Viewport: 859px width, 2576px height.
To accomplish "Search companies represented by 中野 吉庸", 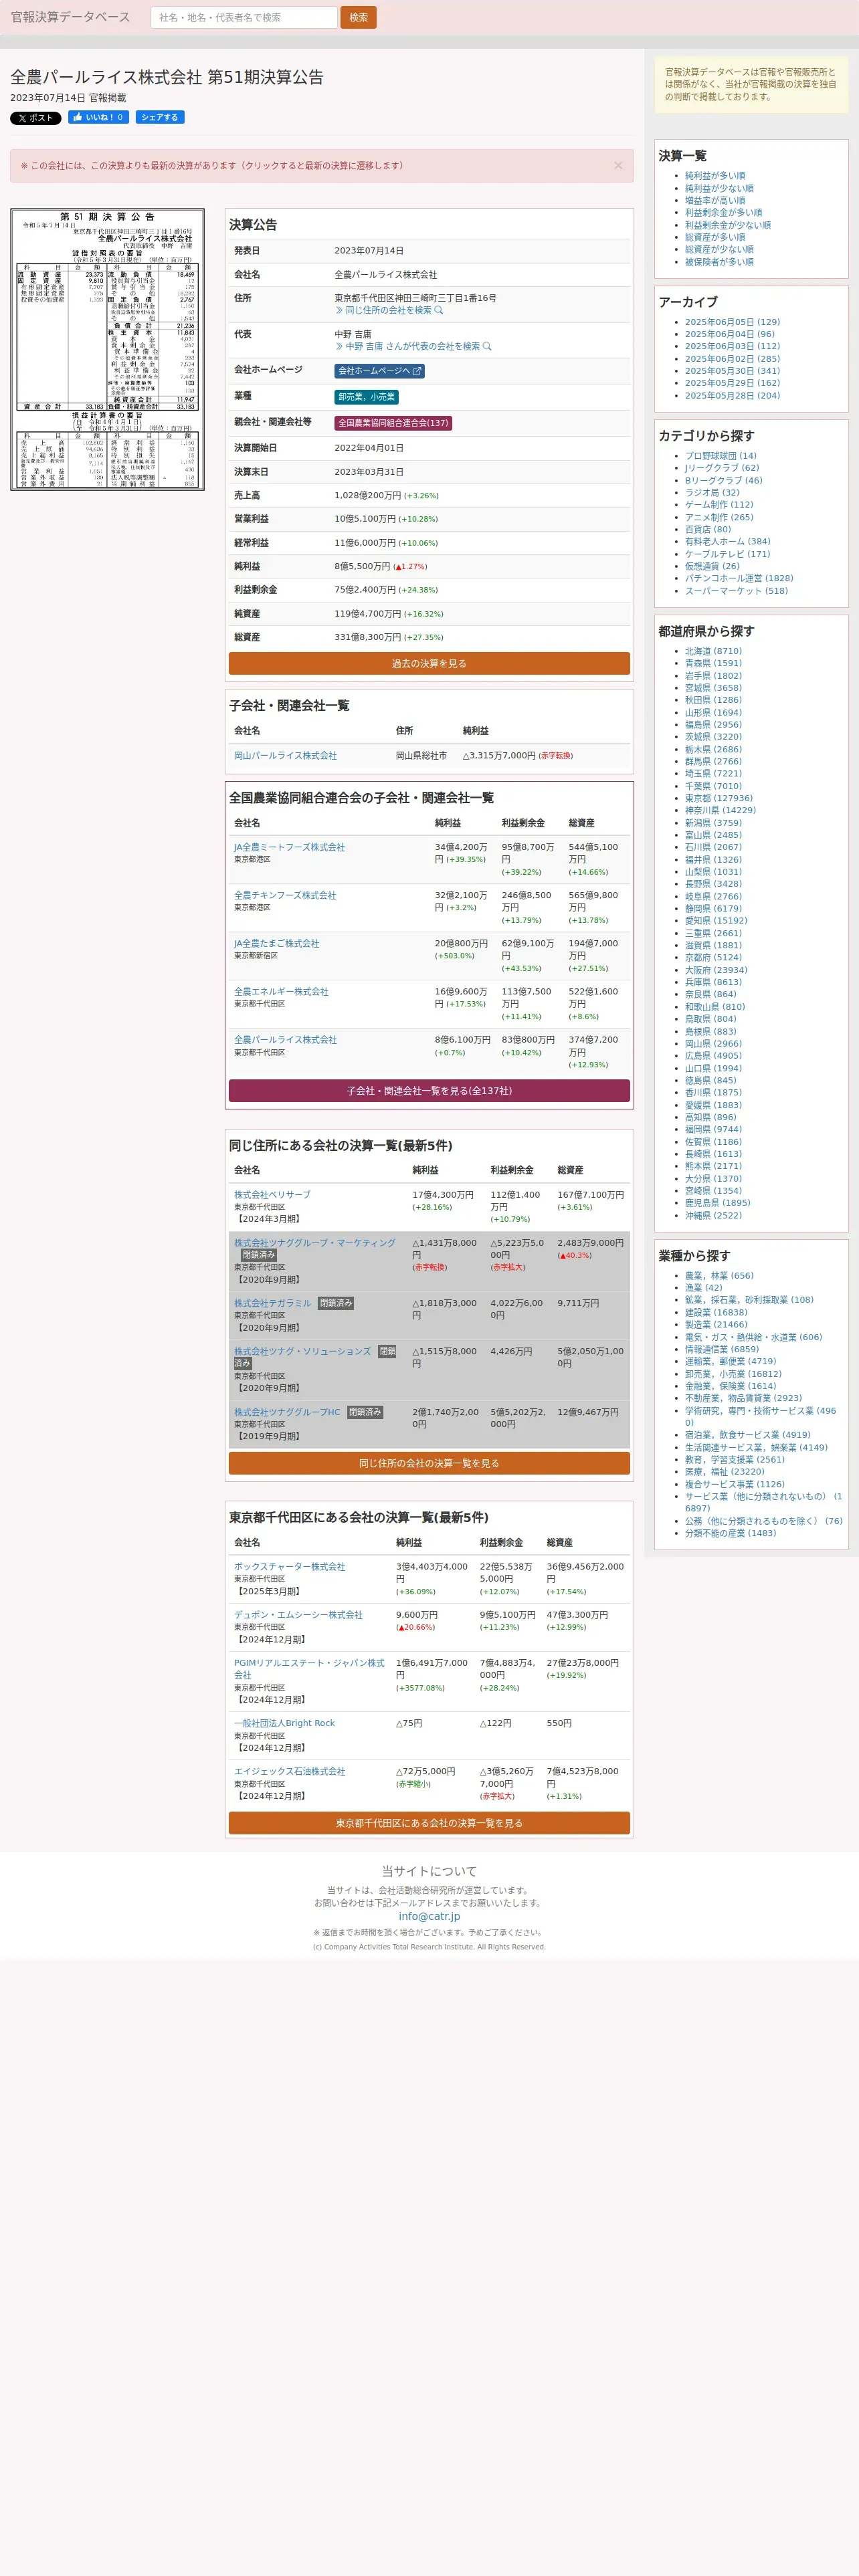I will 413,346.
